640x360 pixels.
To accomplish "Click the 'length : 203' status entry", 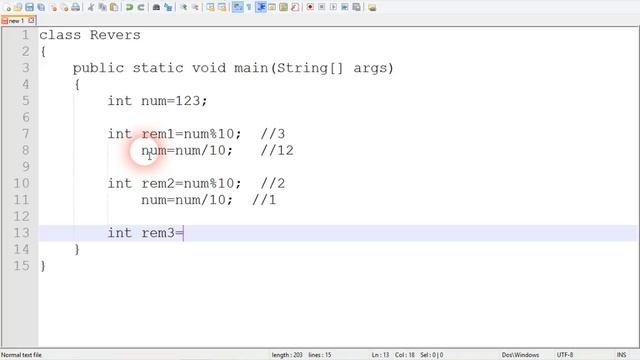I will 287,355.
